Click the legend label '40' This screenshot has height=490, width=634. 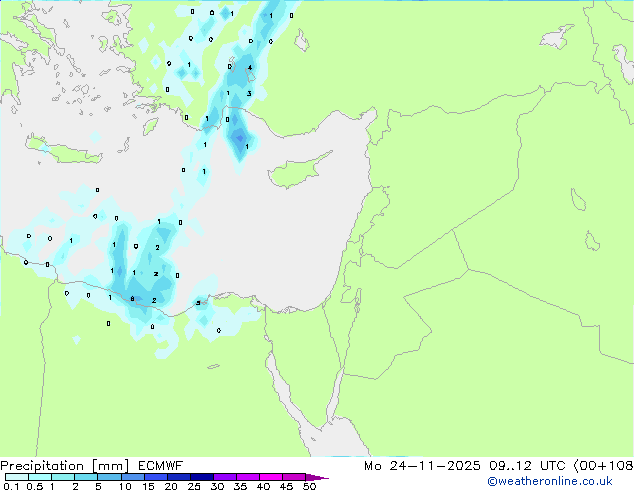[263, 486]
